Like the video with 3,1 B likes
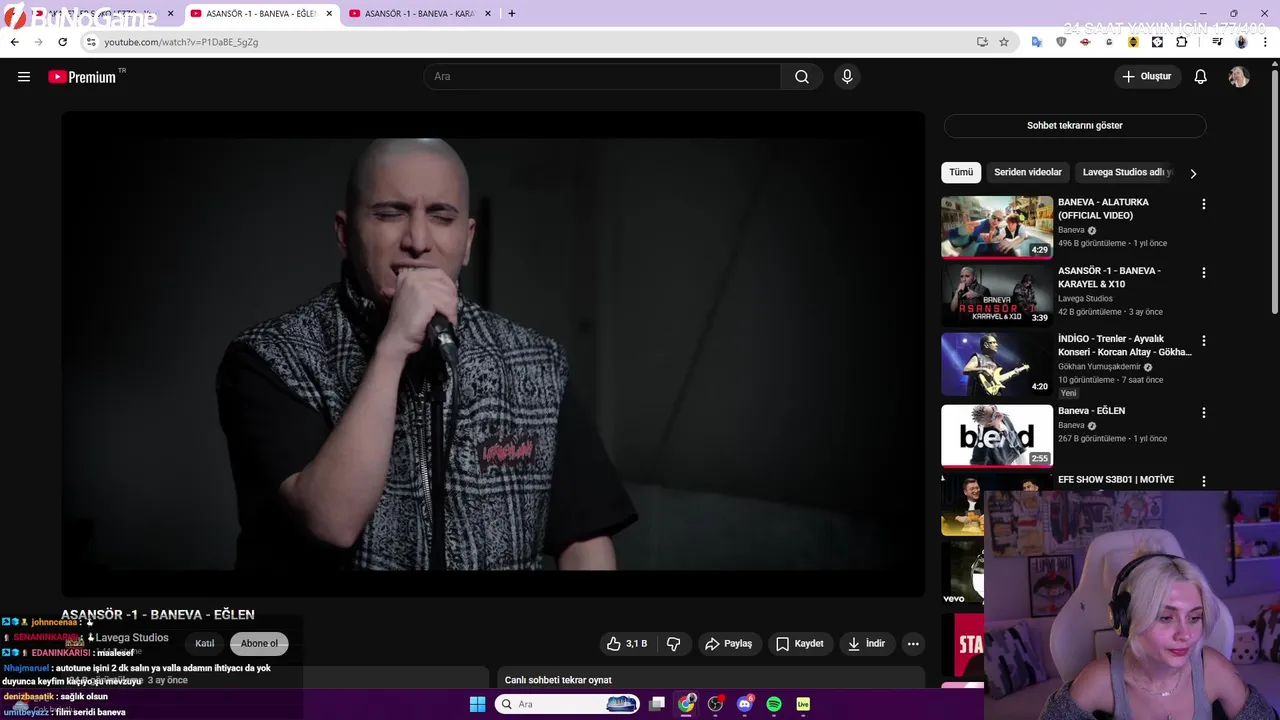 (x=628, y=644)
